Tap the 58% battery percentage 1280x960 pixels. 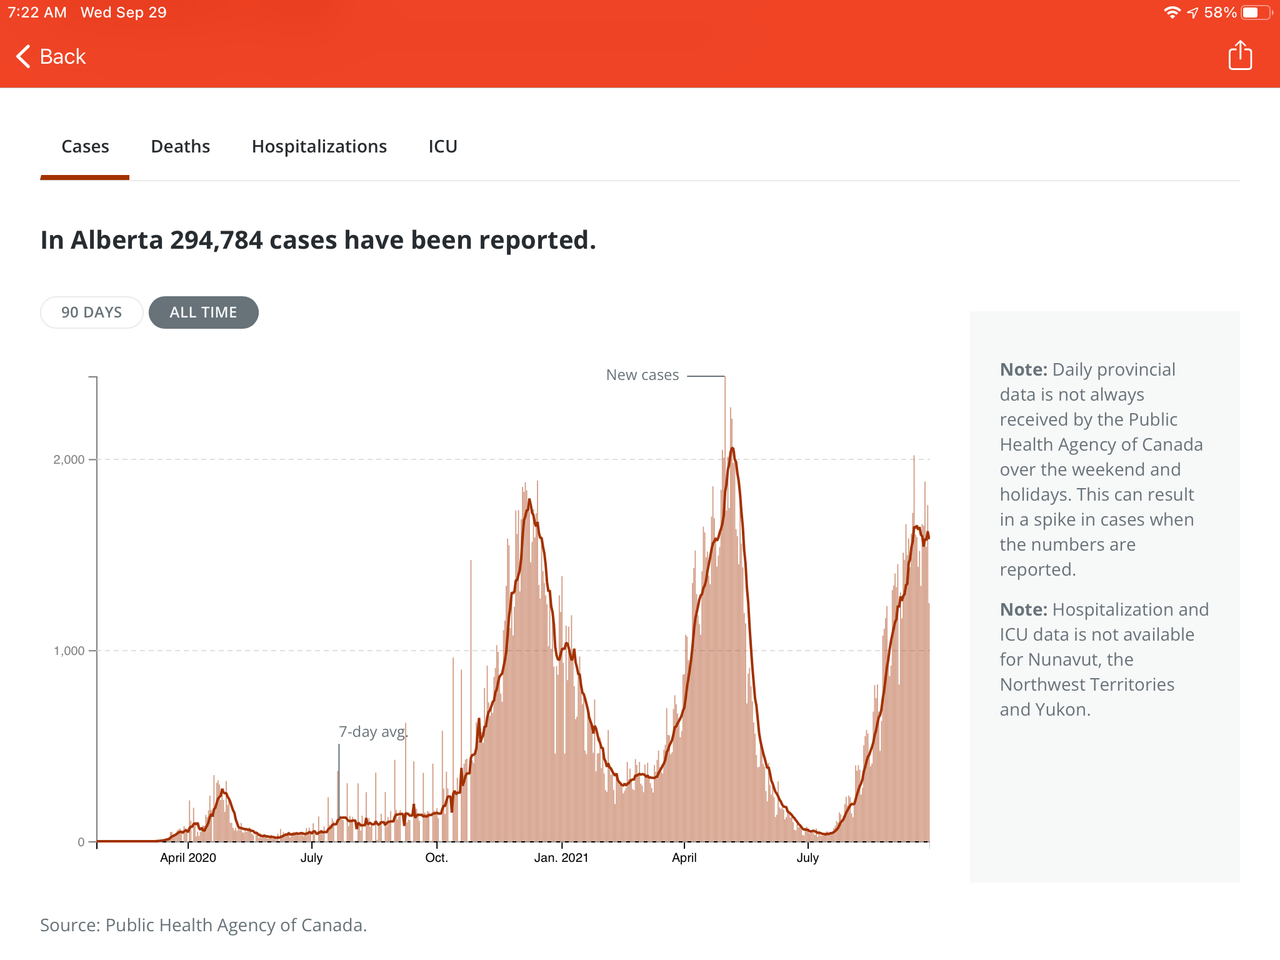point(1220,13)
